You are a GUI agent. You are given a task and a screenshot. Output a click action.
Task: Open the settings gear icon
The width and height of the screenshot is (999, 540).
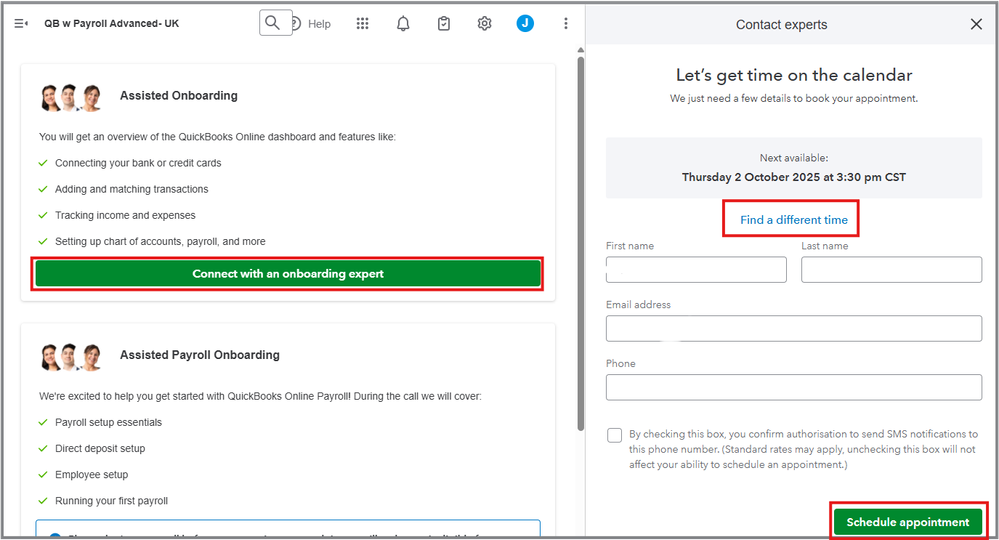pos(484,24)
